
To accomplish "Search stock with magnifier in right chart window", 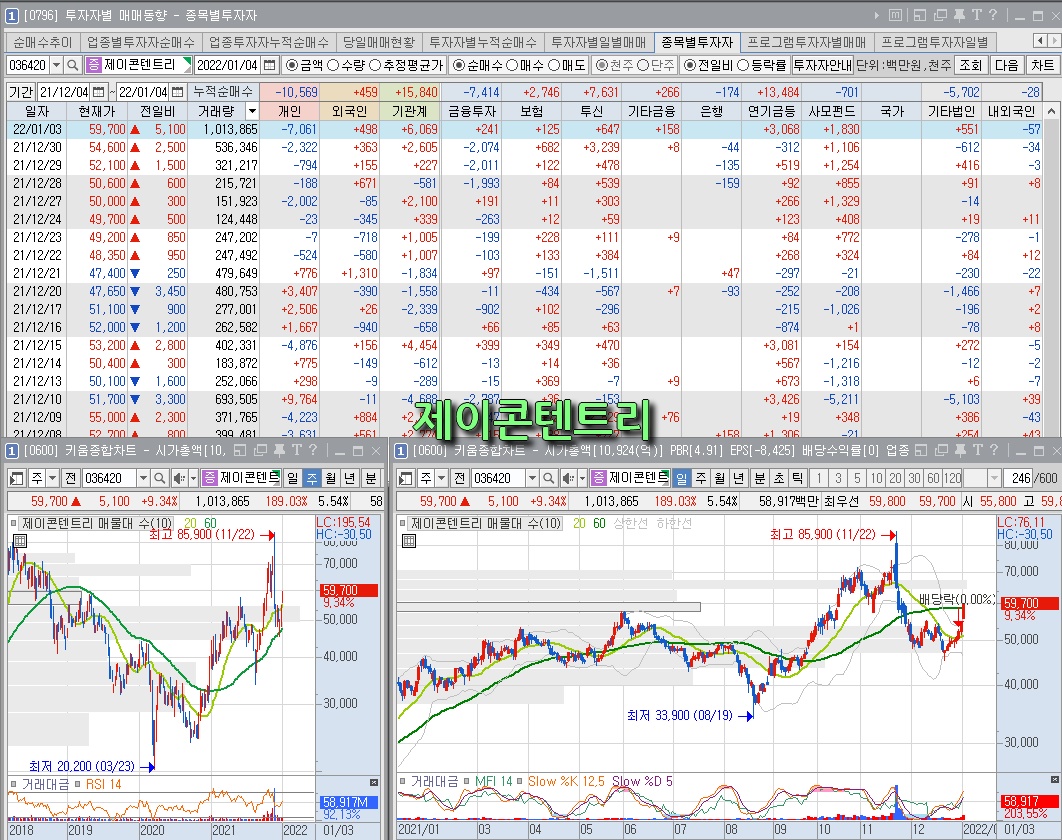I will pyautogui.click(x=549, y=478).
